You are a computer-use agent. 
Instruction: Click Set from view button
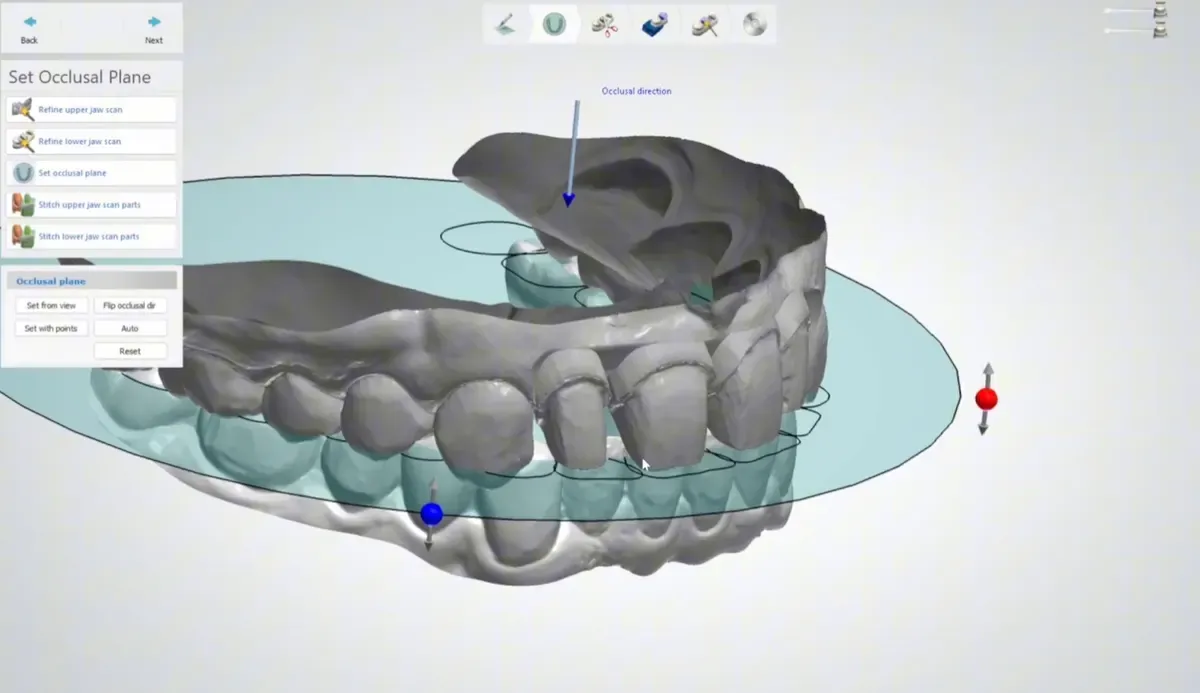pyautogui.click(x=51, y=305)
